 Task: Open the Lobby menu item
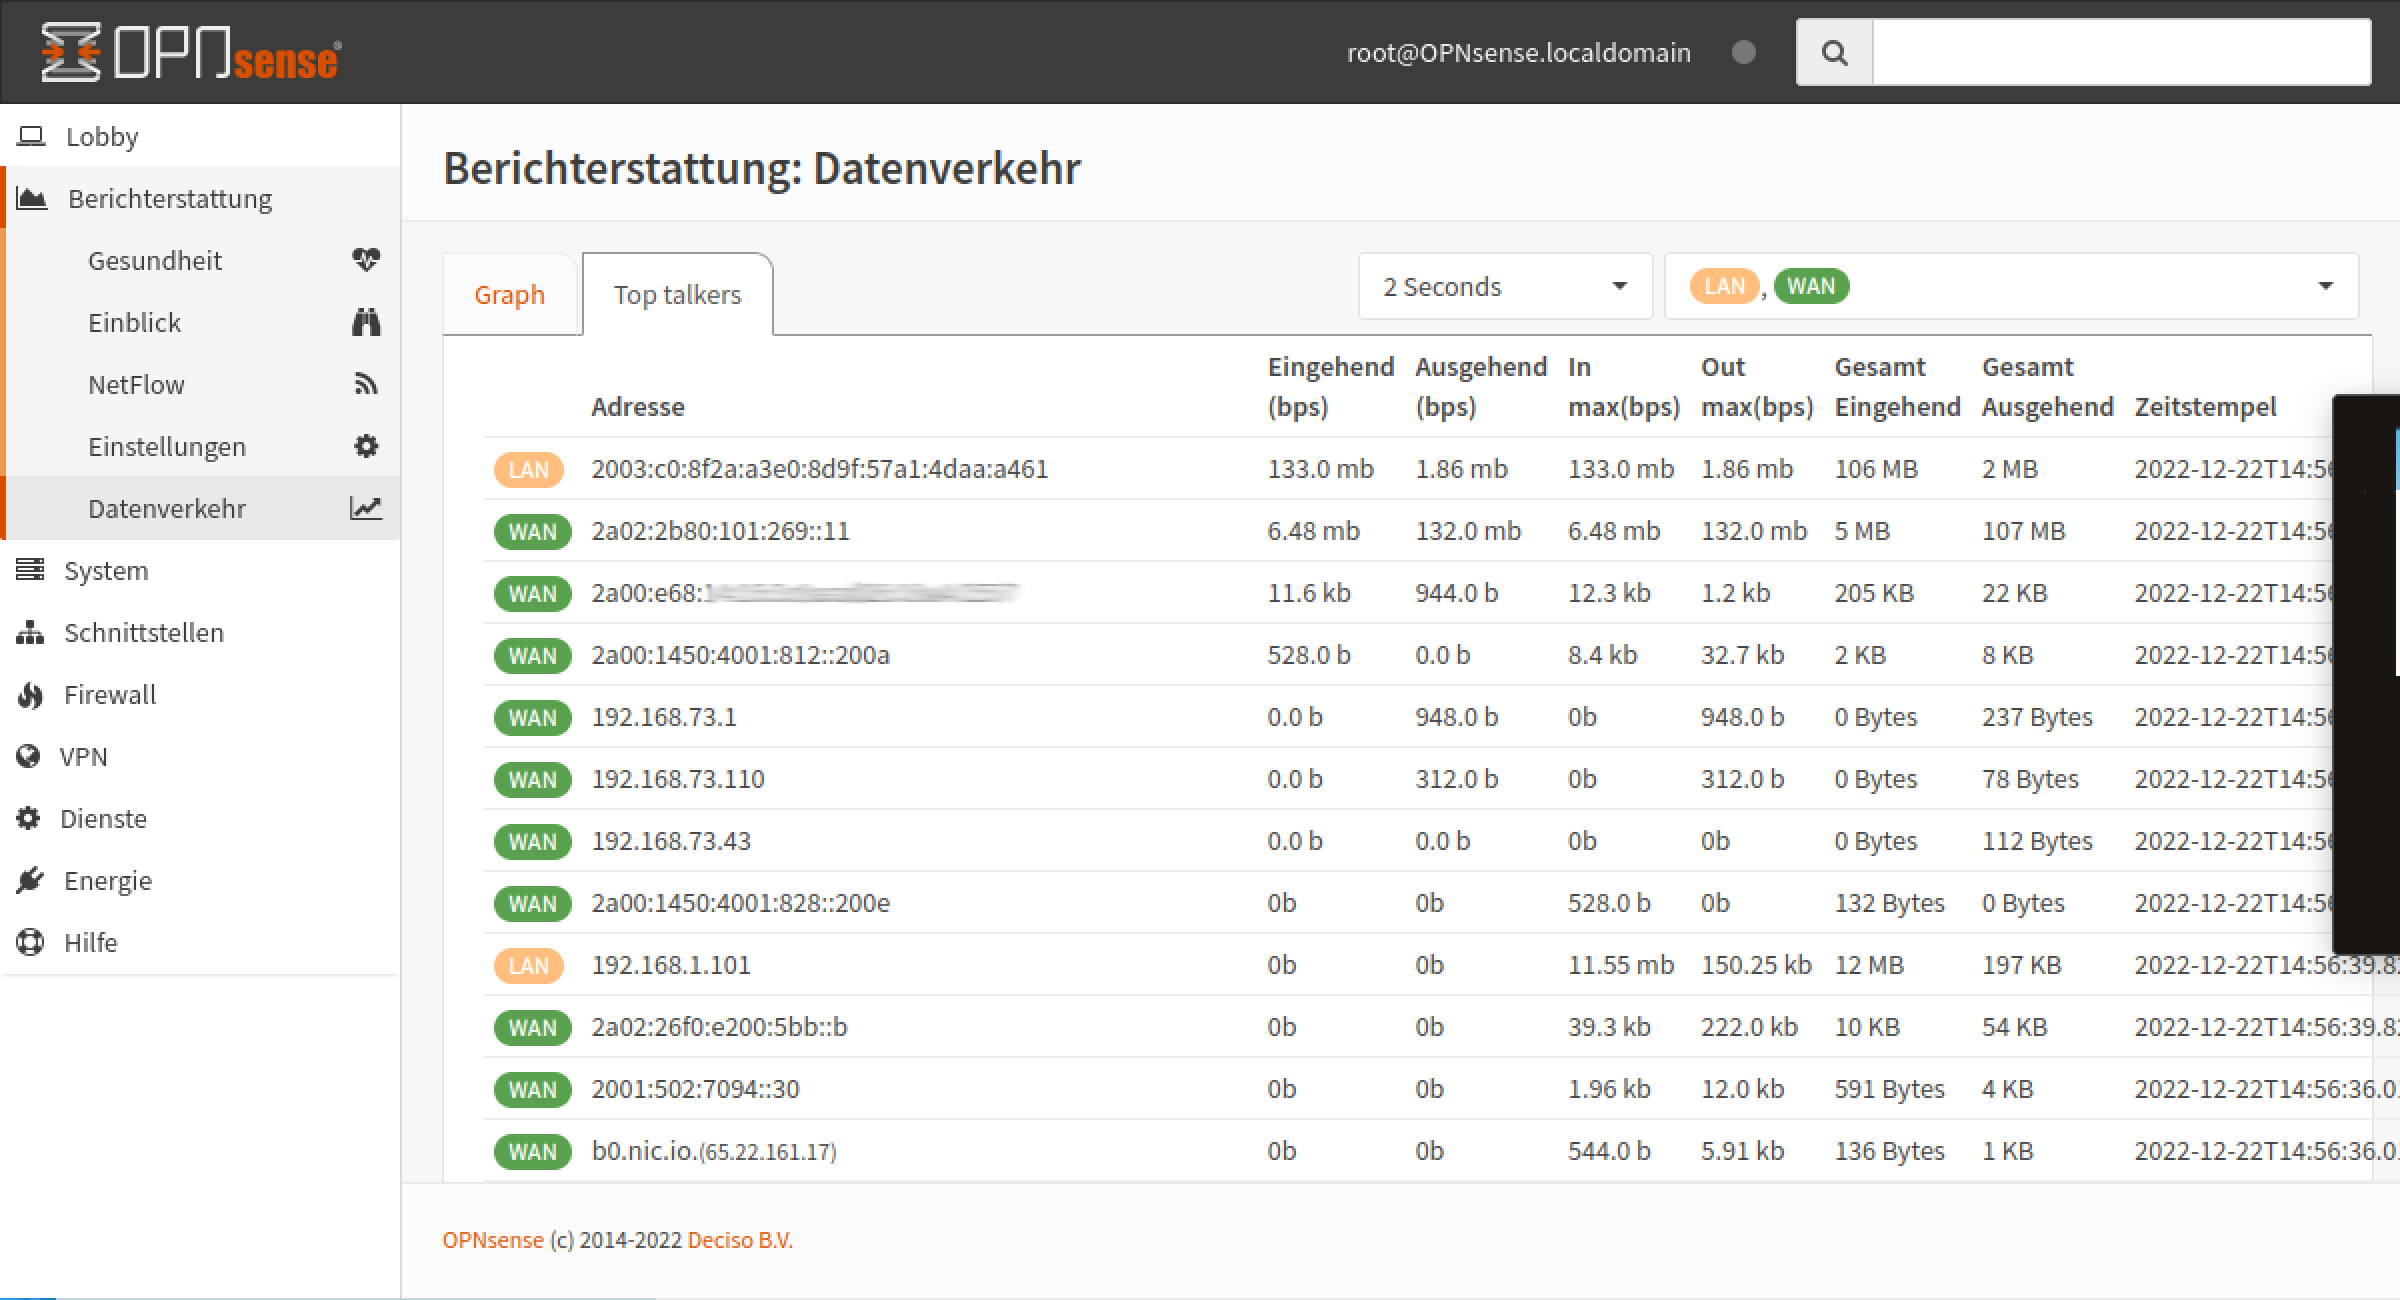[101, 137]
